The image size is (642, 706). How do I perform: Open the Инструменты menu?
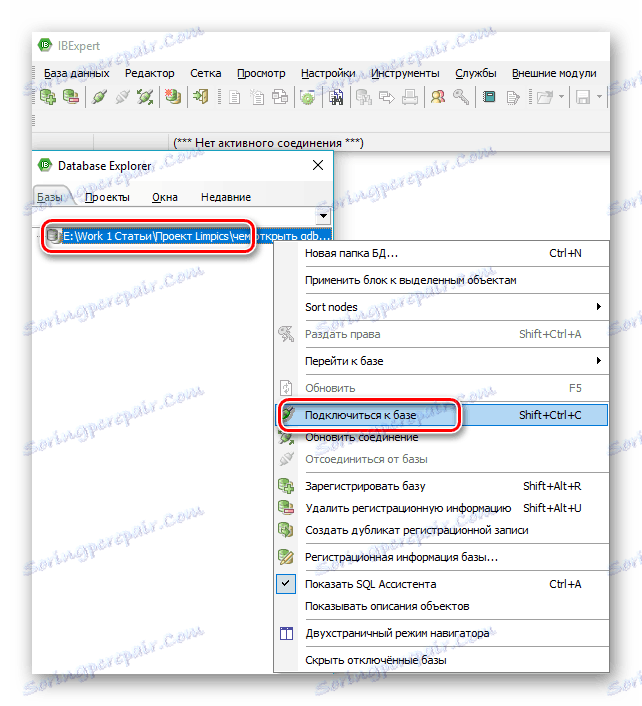click(x=405, y=73)
